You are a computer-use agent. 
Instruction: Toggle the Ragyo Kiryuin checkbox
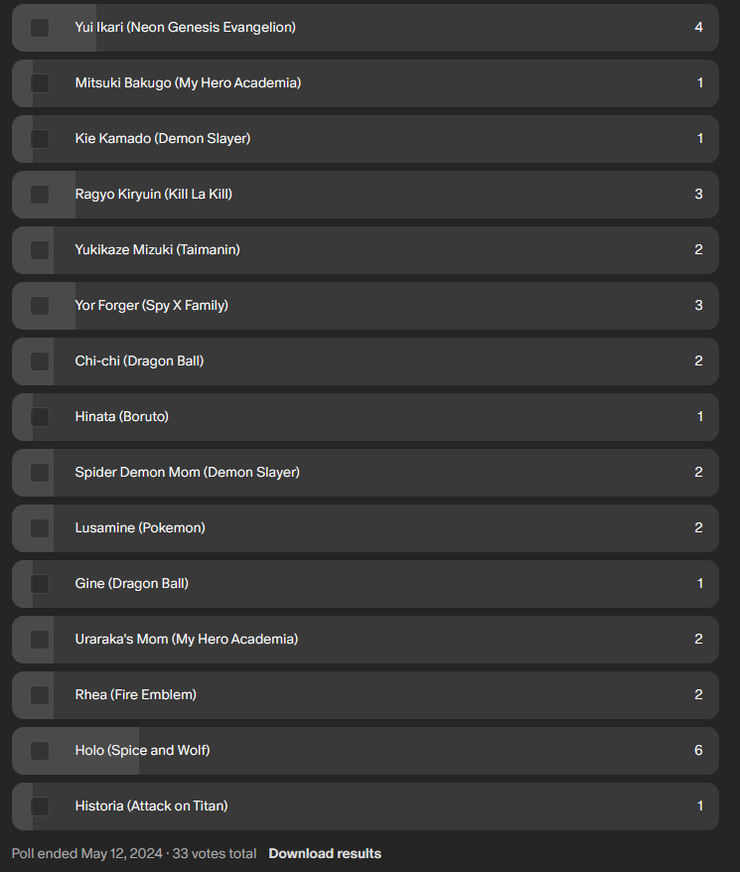coord(40,194)
